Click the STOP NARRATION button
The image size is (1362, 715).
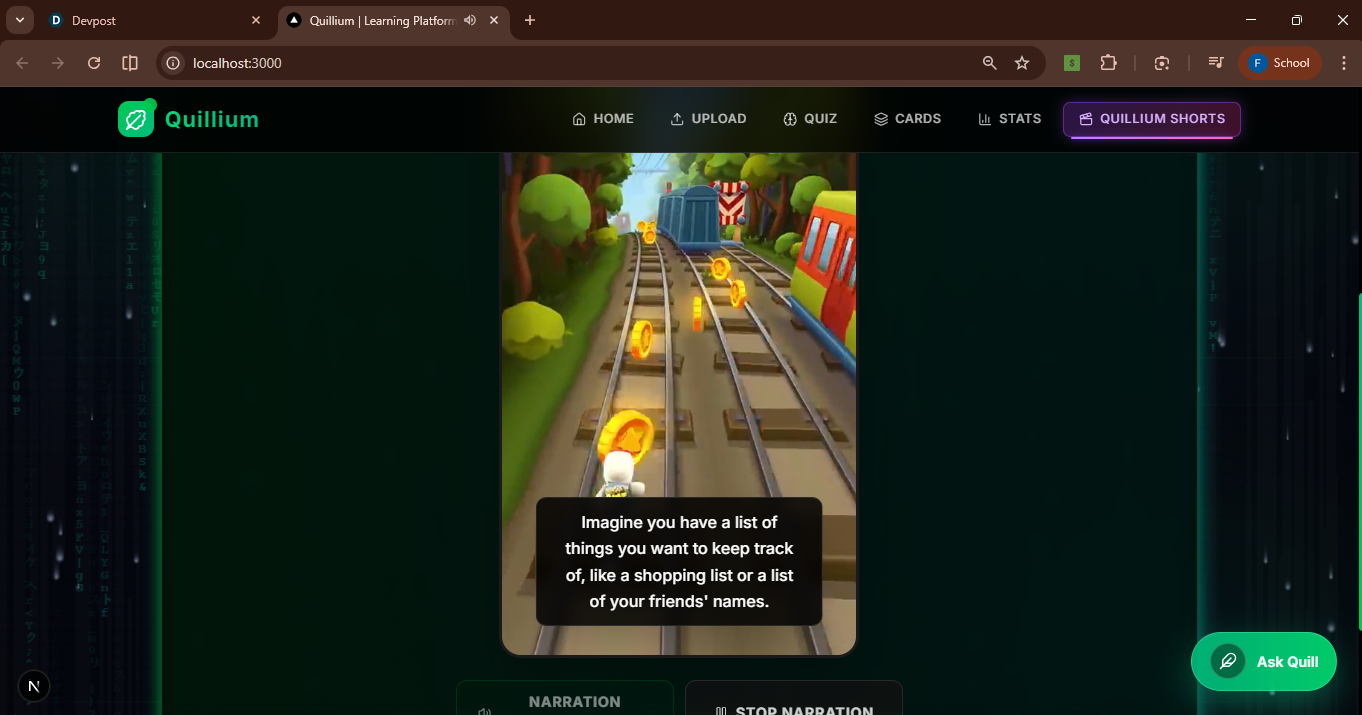coord(794,699)
